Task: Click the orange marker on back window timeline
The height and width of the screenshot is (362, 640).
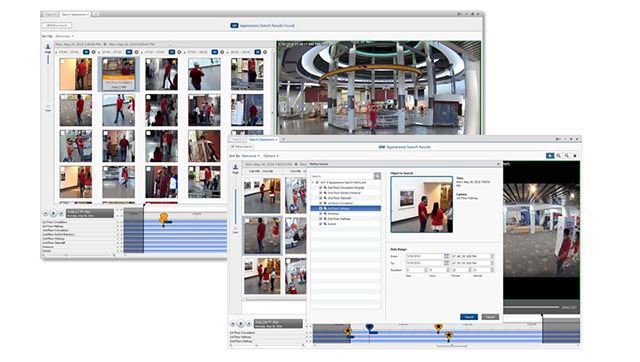Action: 164,218
